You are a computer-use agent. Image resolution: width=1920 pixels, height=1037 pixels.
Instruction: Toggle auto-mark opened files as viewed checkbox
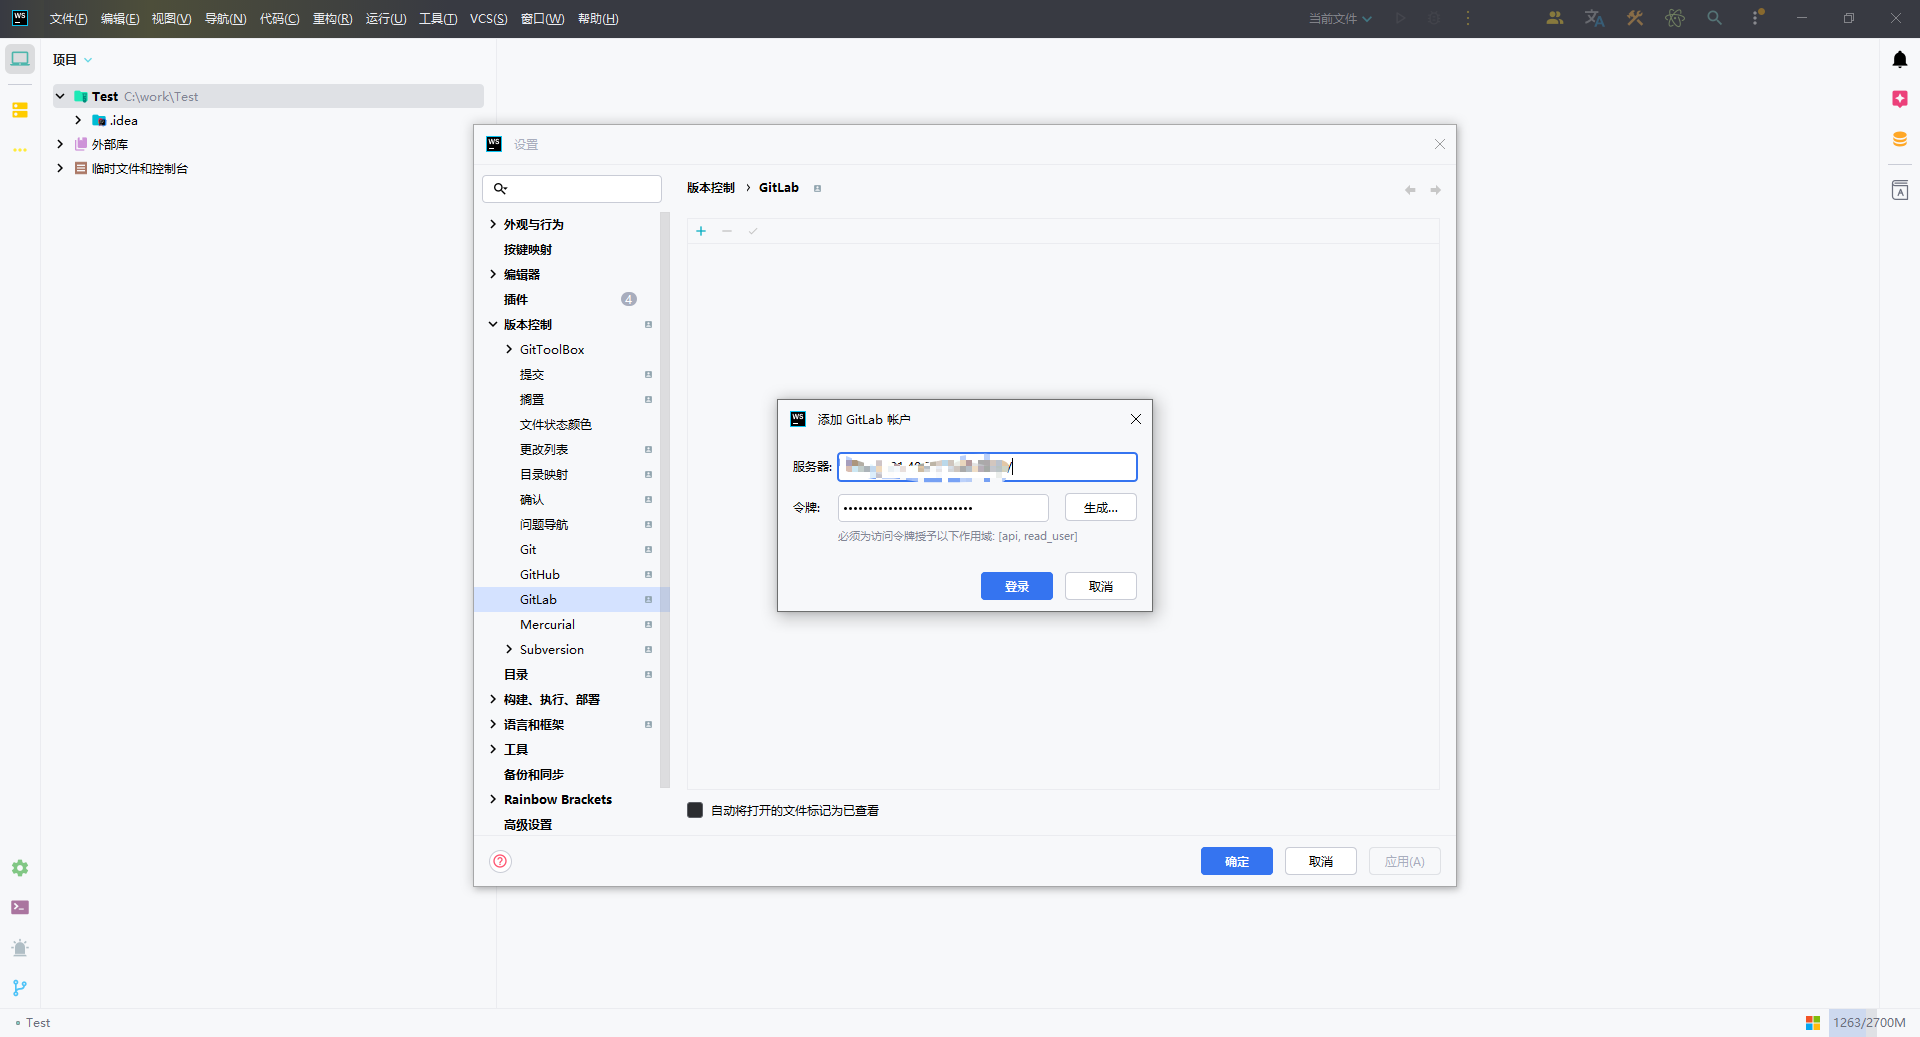pos(695,810)
